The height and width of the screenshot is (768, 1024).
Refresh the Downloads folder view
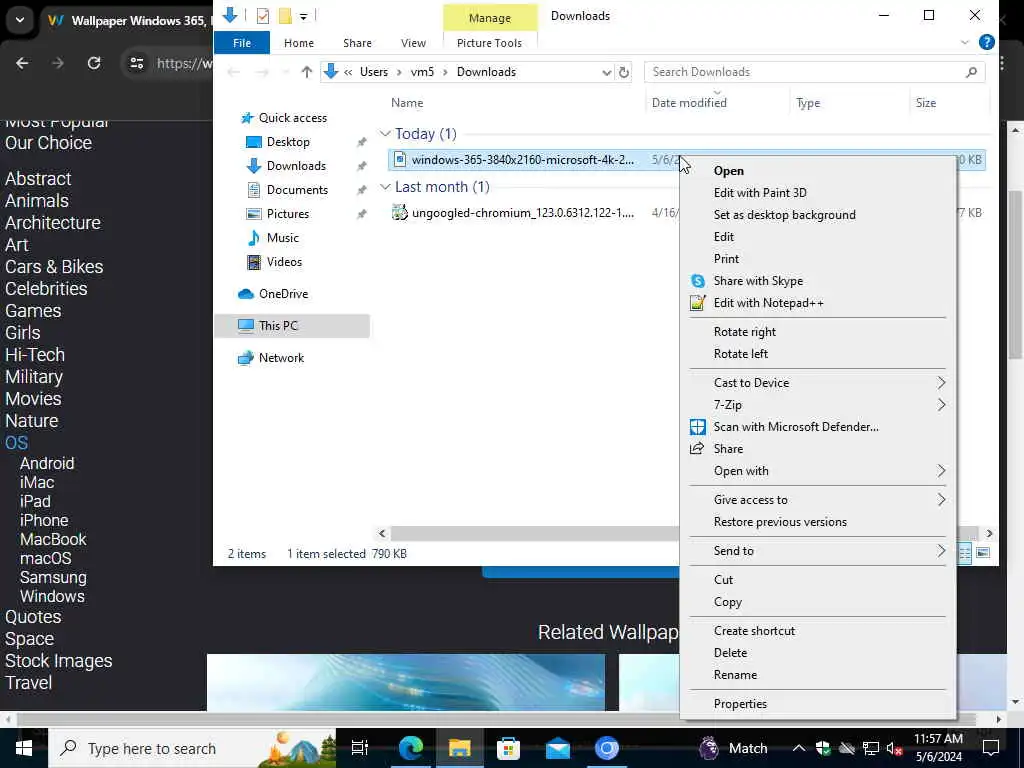pos(624,72)
